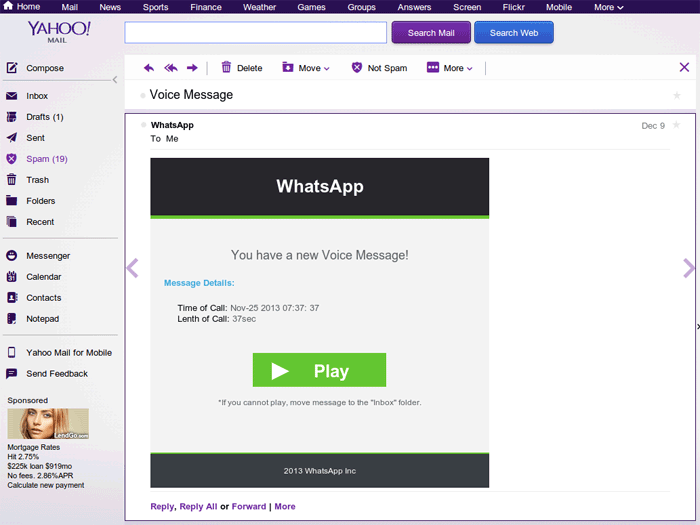
Task: Click the Search Web button
Action: pos(514,33)
